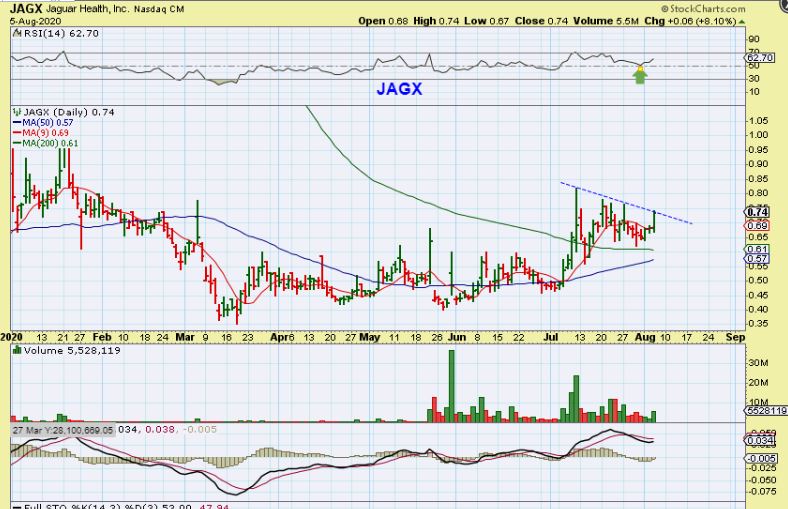Open the StockCharts.com link
788x509 pixels.
[x=703, y=9]
